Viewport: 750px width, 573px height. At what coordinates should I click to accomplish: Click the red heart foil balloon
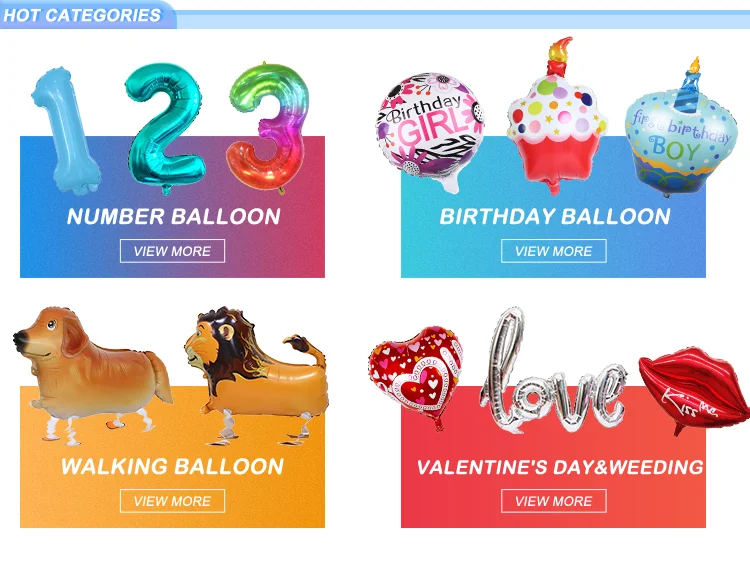[415, 375]
